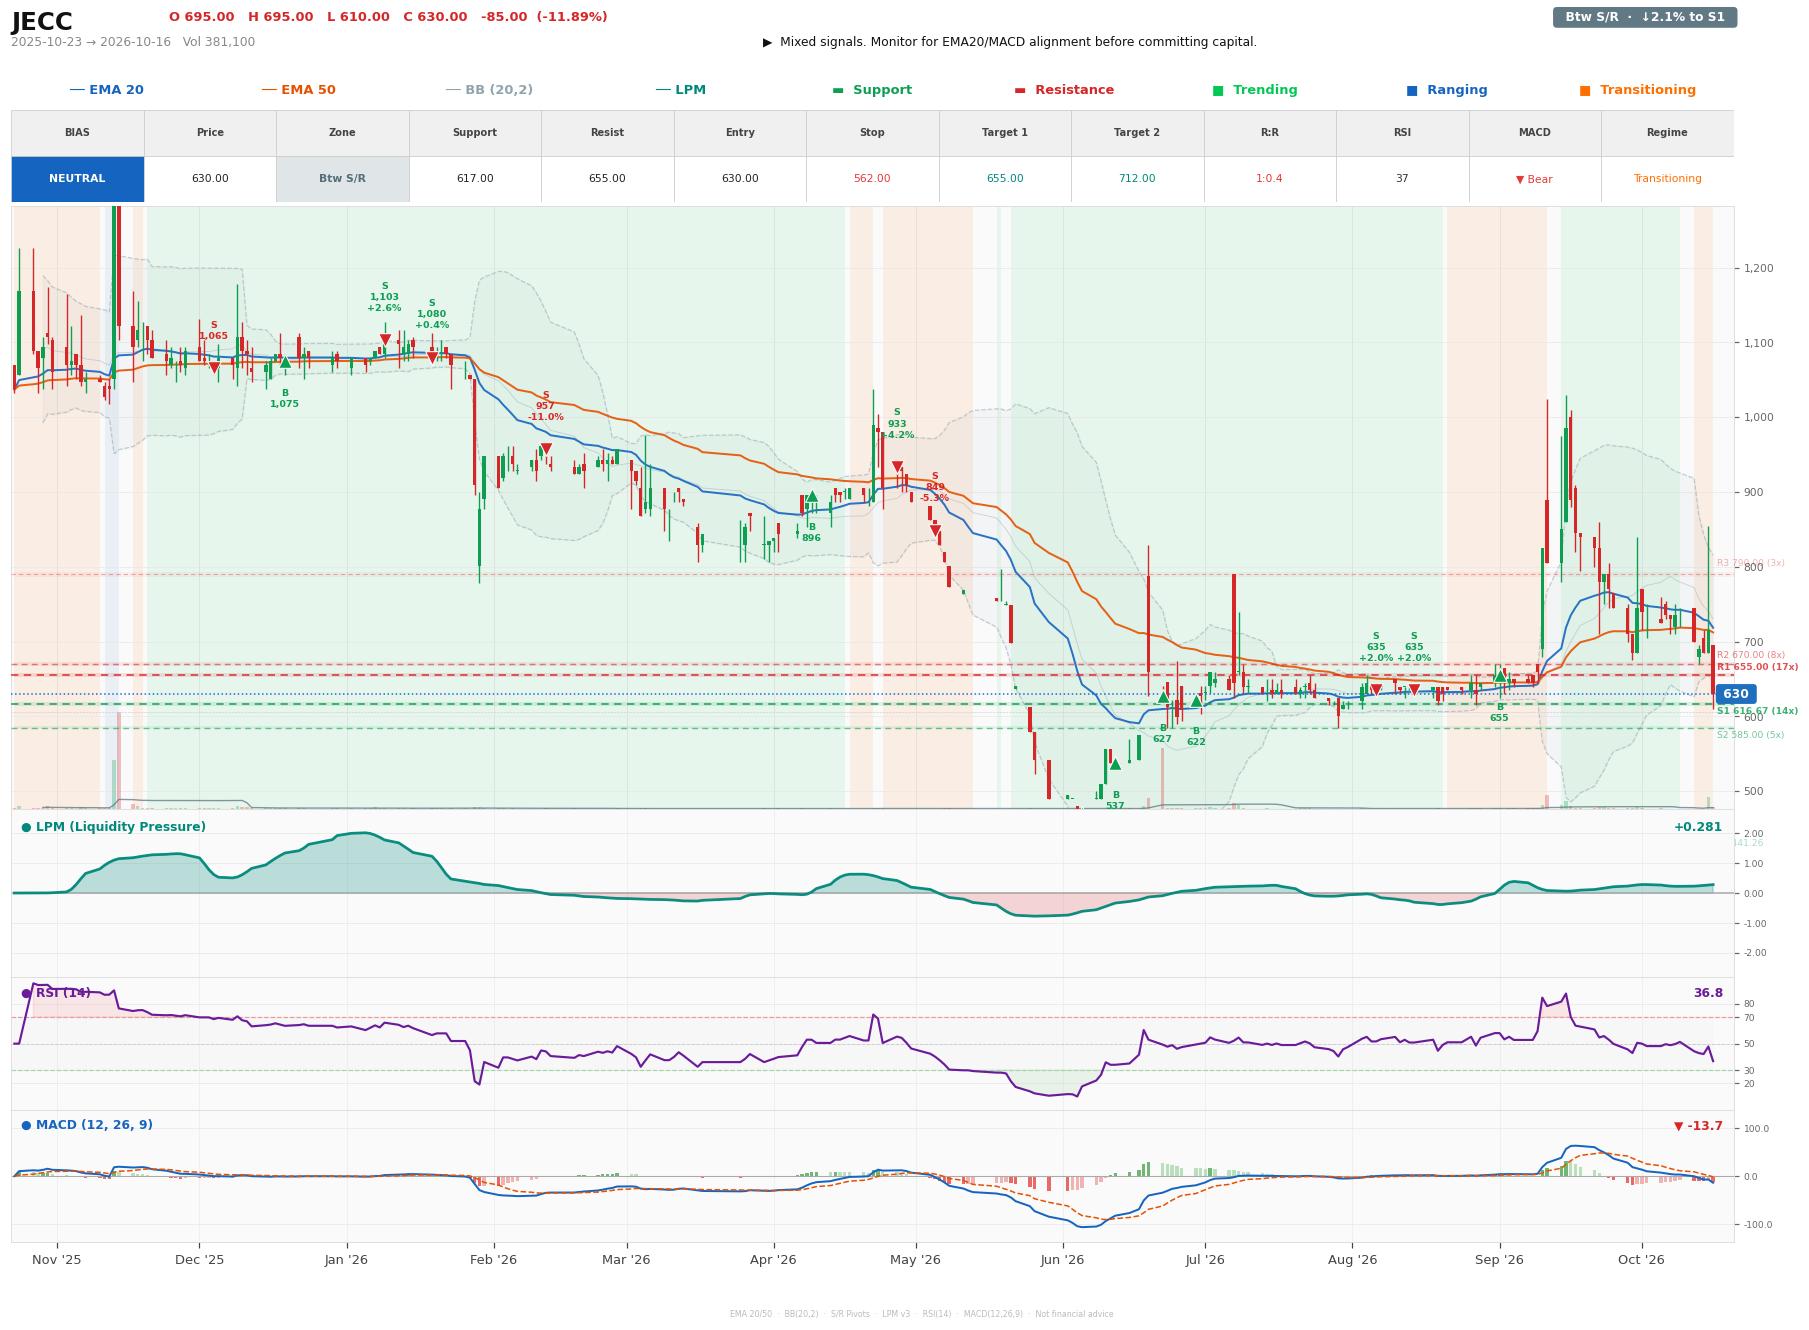This screenshot has height=1330, width=1809.
Task: Click the R:R column header
Action: 1269,133
